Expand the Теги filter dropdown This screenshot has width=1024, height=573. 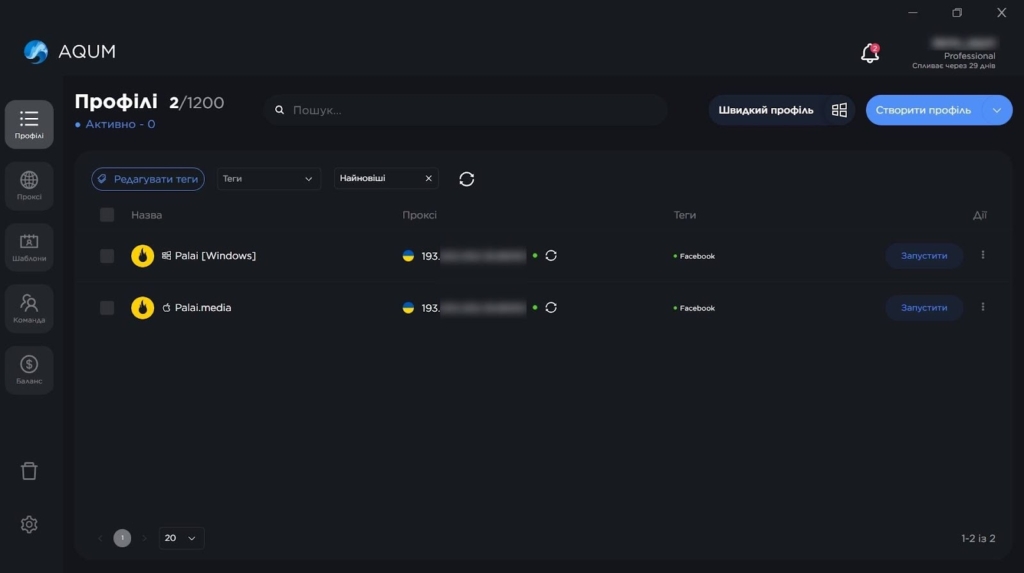(268, 179)
